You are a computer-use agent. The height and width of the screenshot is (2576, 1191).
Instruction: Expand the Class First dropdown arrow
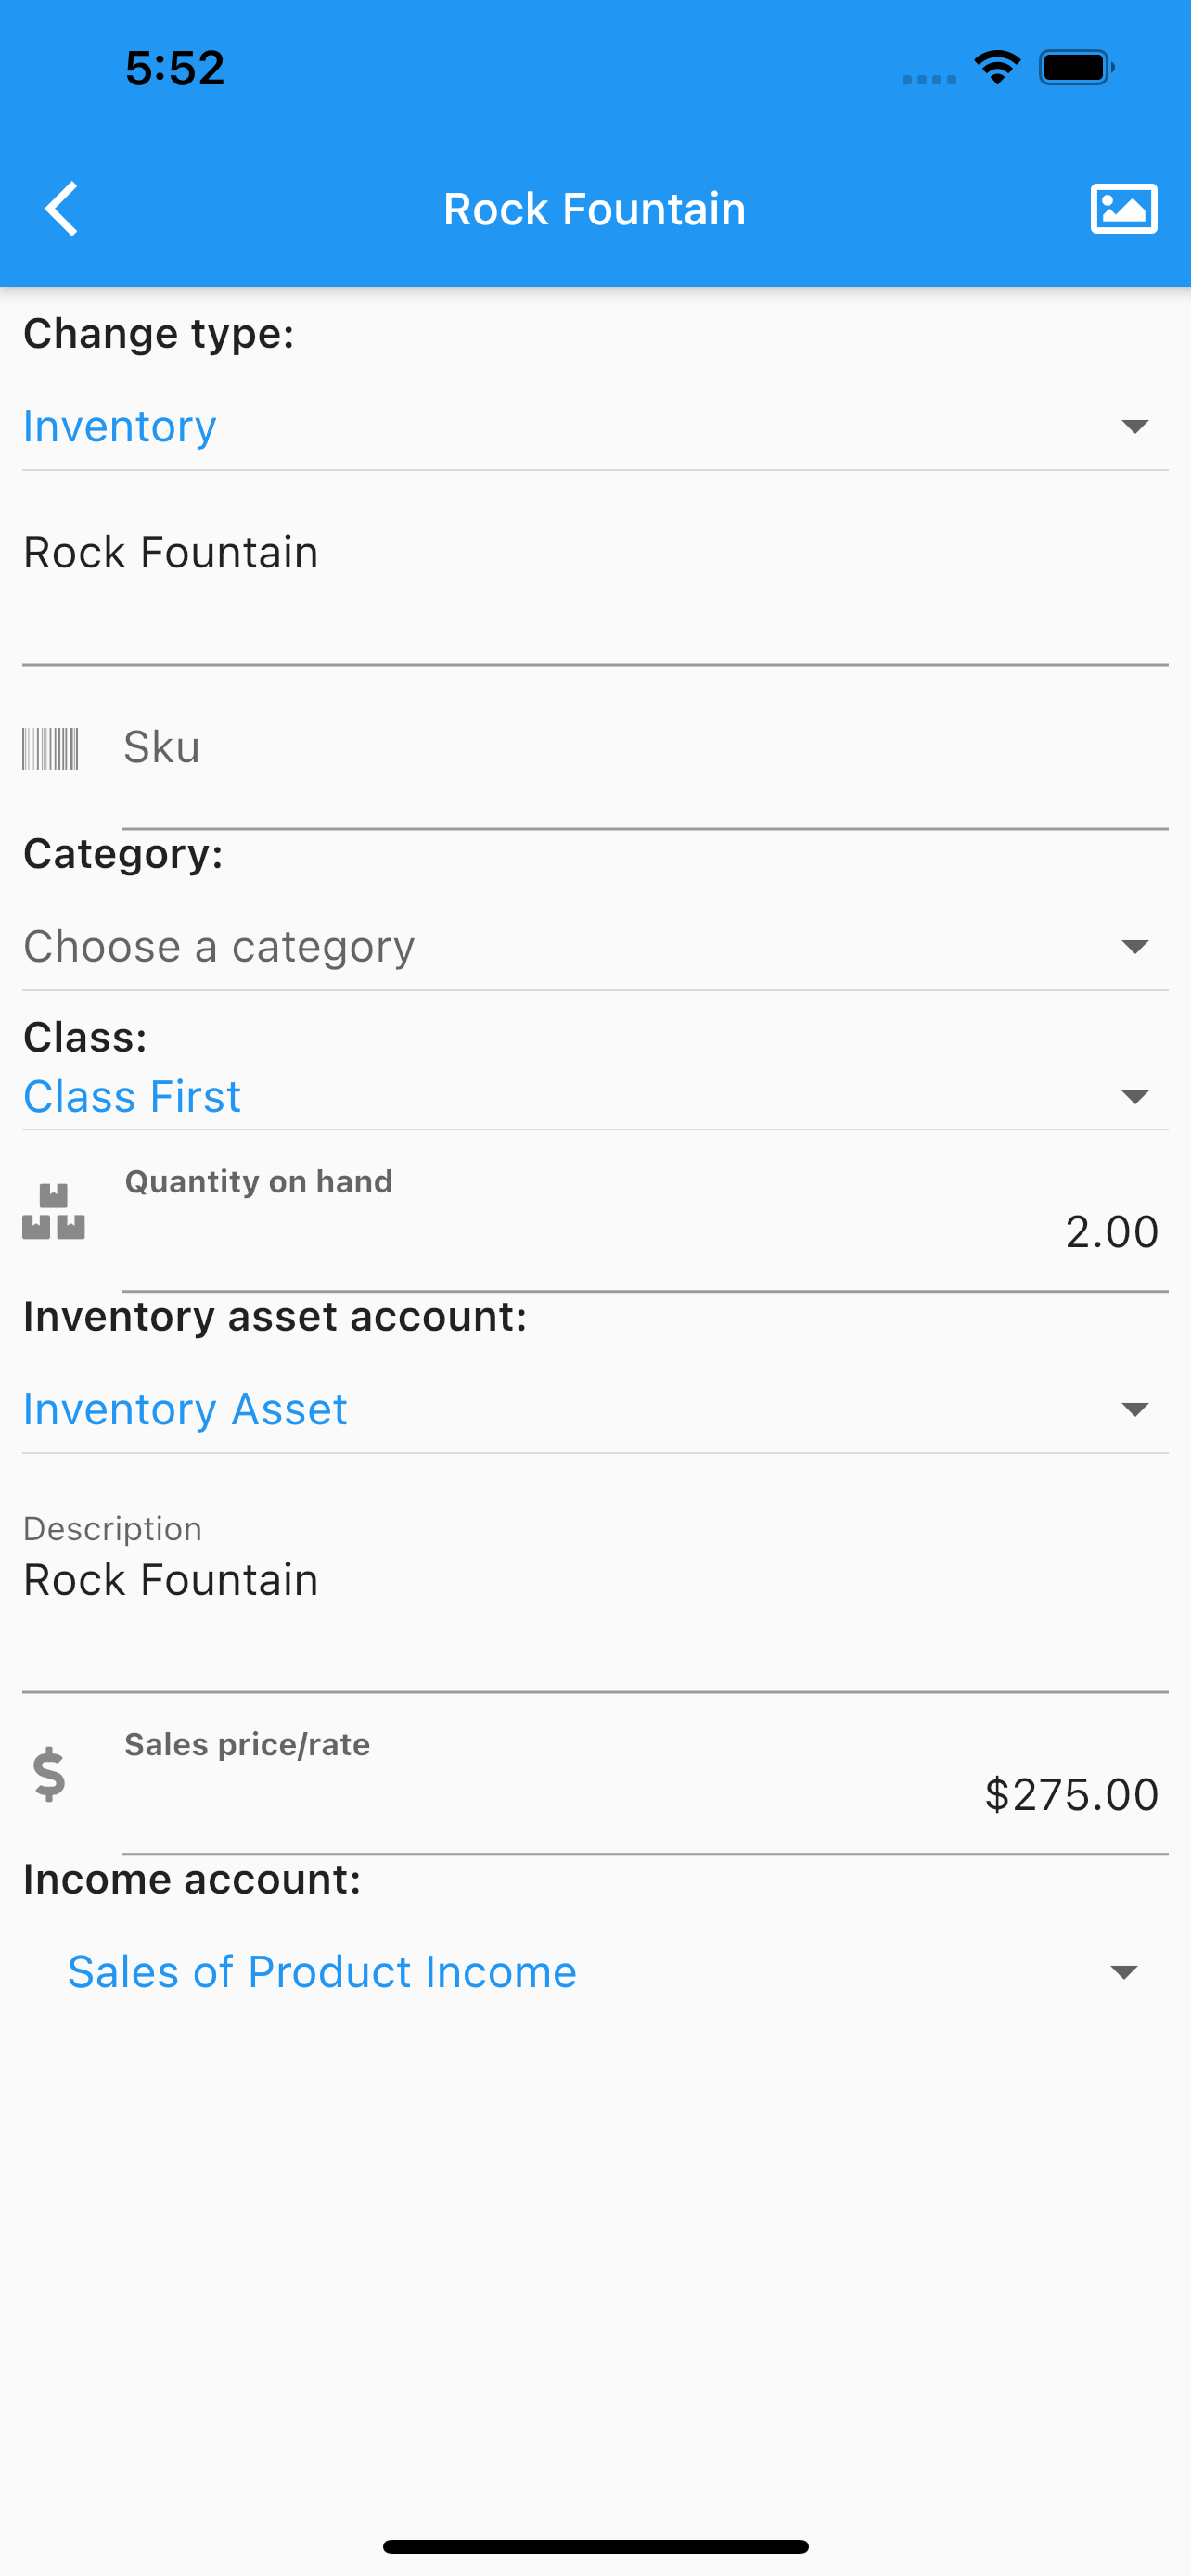click(x=1134, y=1097)
